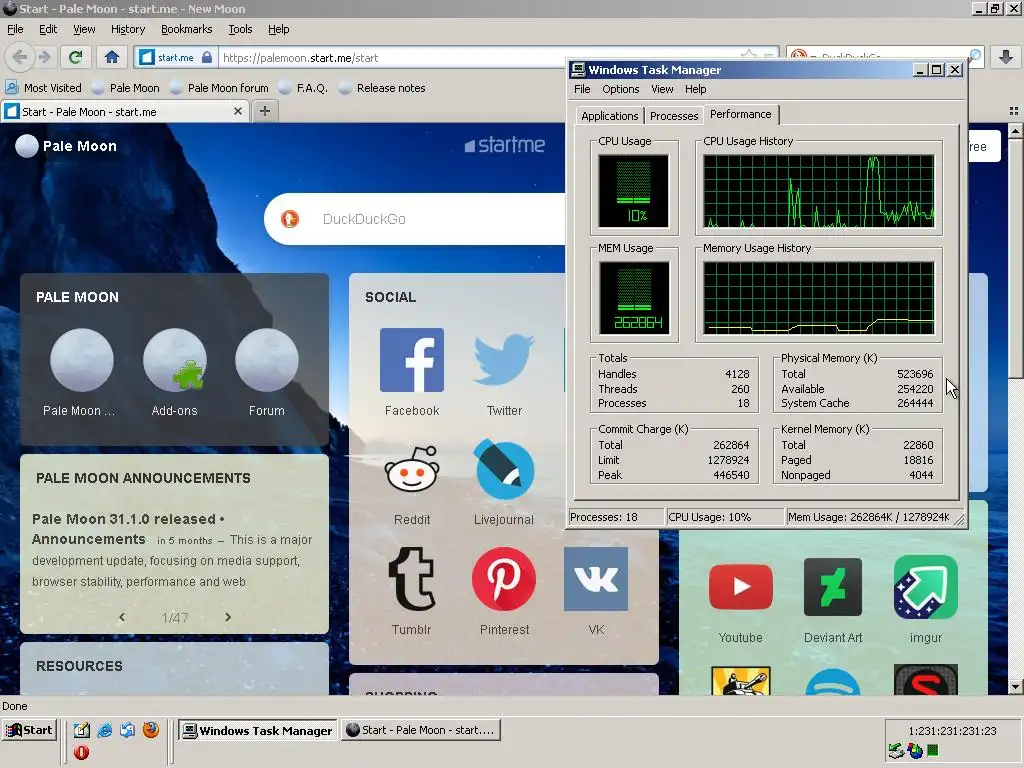Open Task Manager Options menu
1024x768 pixels.
620,89
